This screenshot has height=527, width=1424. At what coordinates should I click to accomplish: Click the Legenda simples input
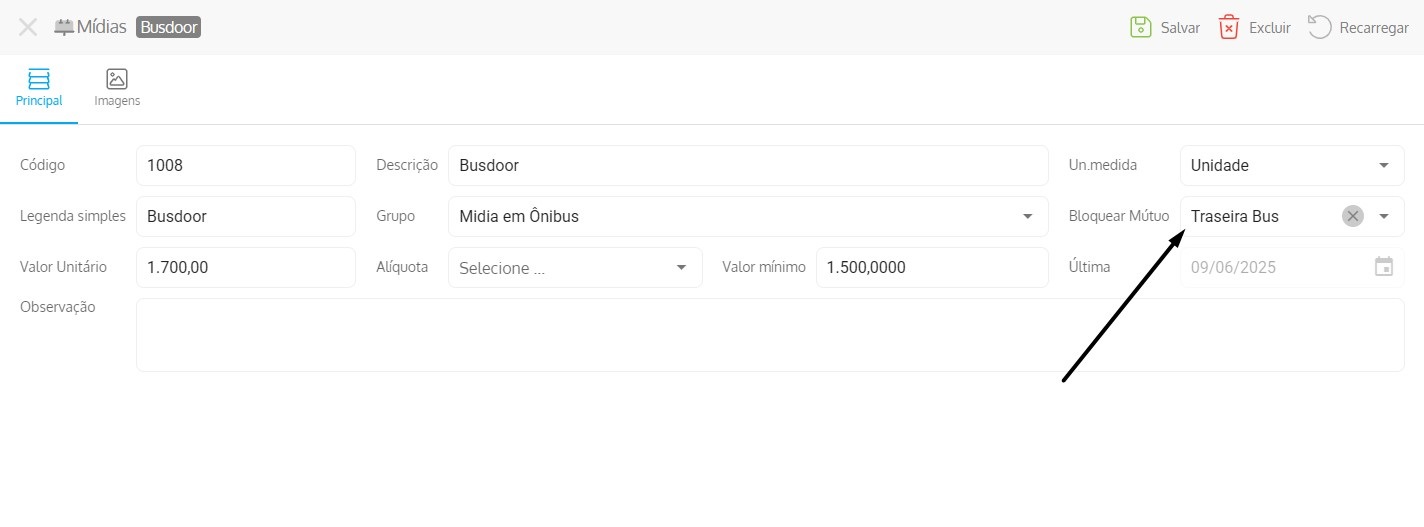246,216
